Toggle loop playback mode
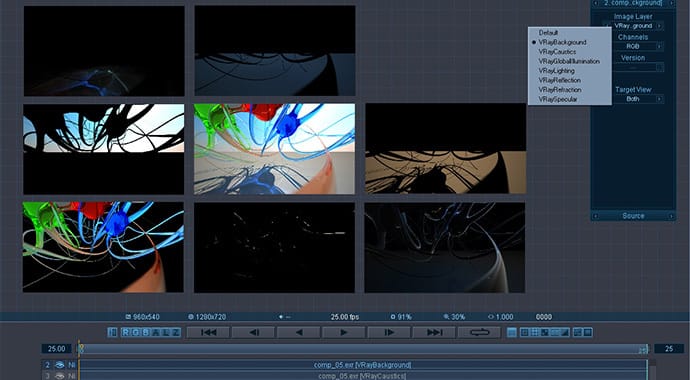Viewport: 690px width, 380px height. point(479,332)
